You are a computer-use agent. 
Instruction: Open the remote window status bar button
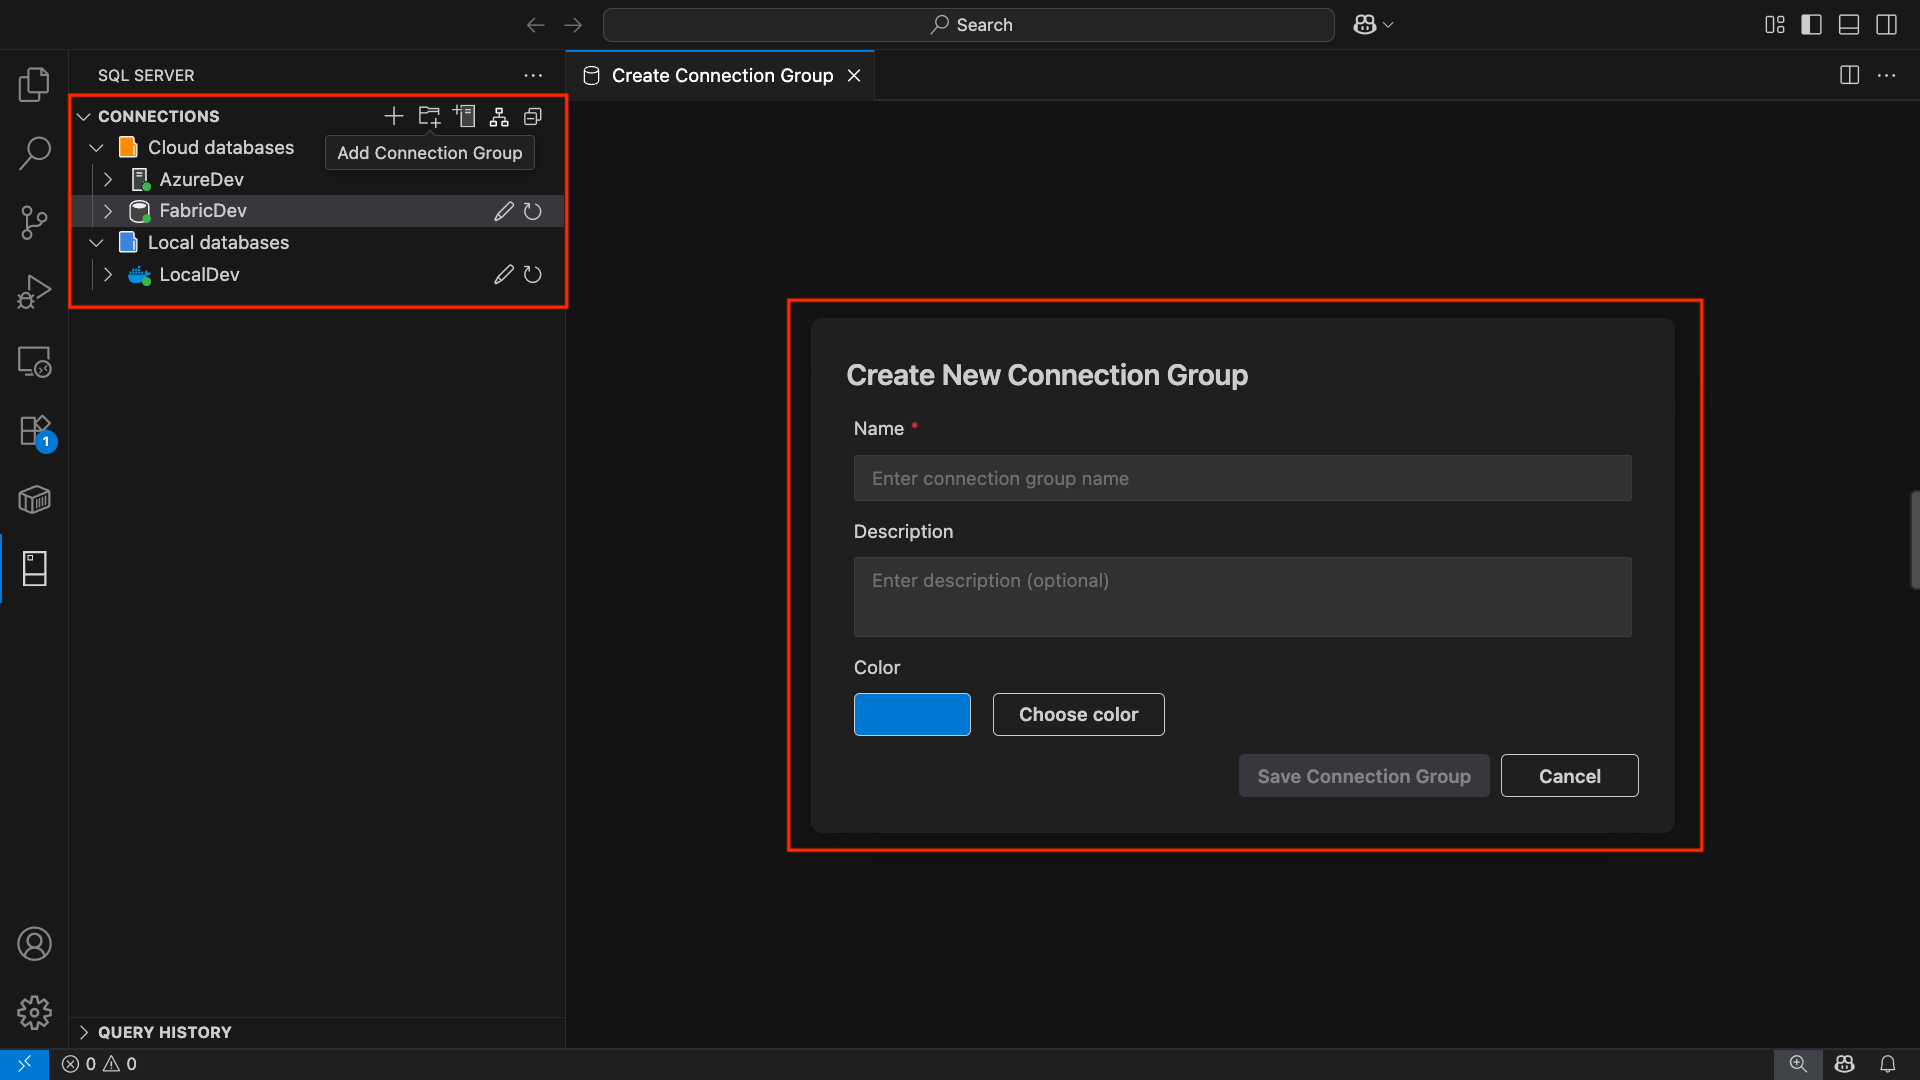24,1064
